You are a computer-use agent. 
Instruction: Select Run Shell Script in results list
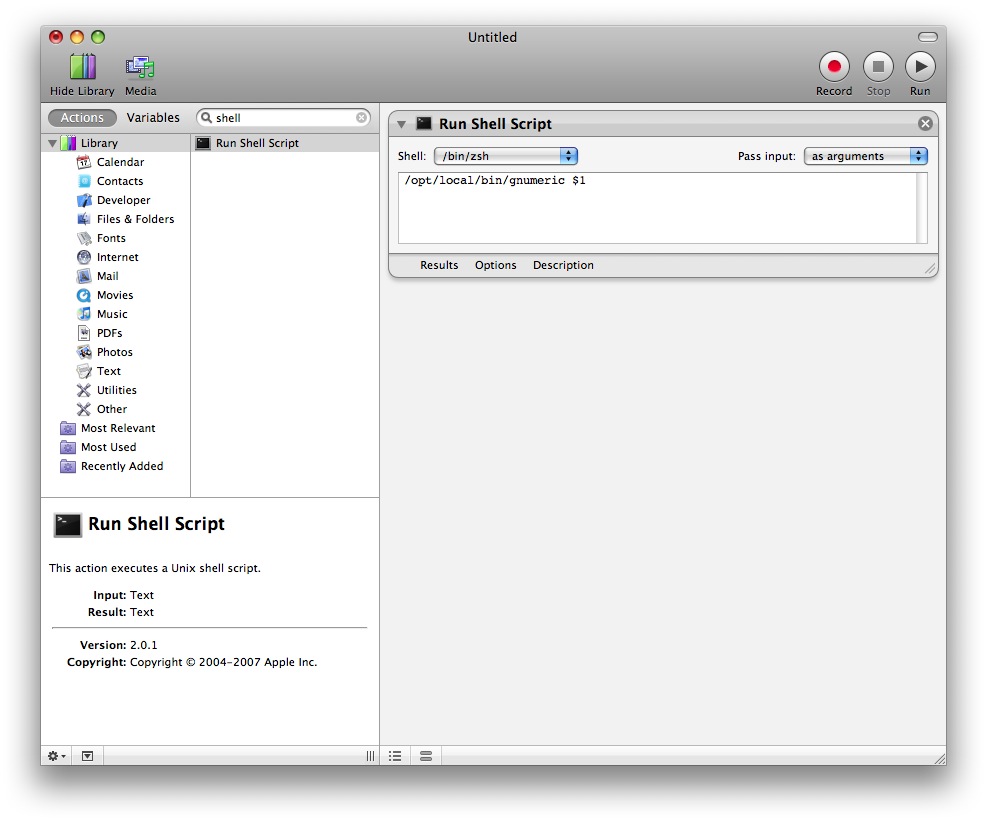pos(285,144)
